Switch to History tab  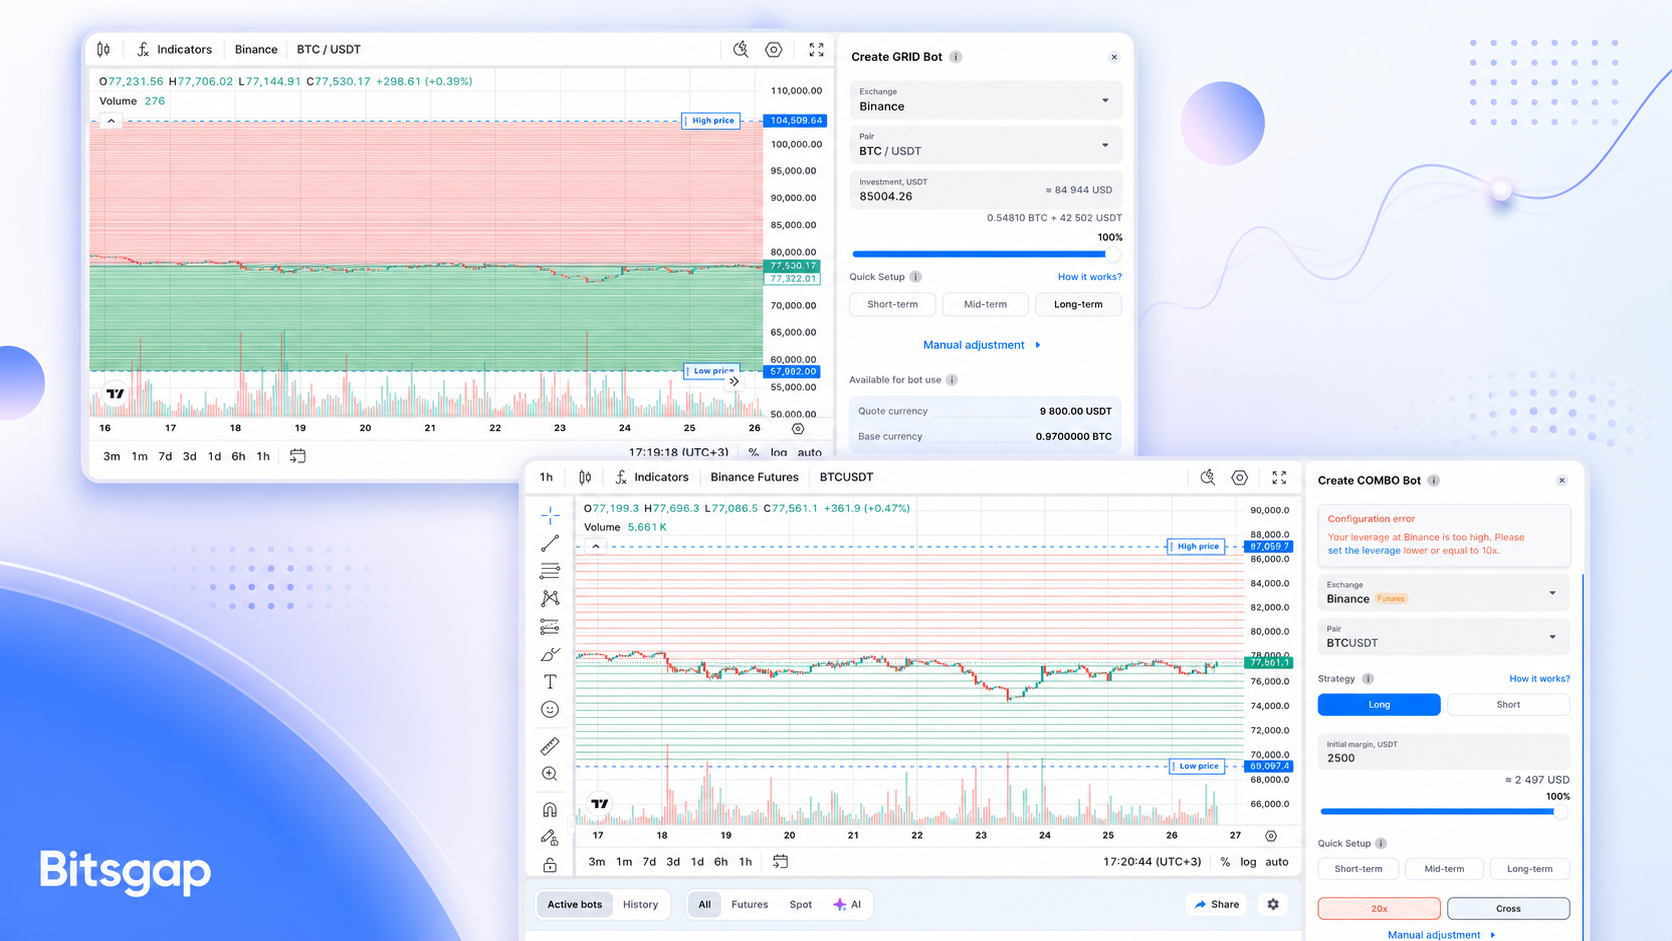point(640,904)
